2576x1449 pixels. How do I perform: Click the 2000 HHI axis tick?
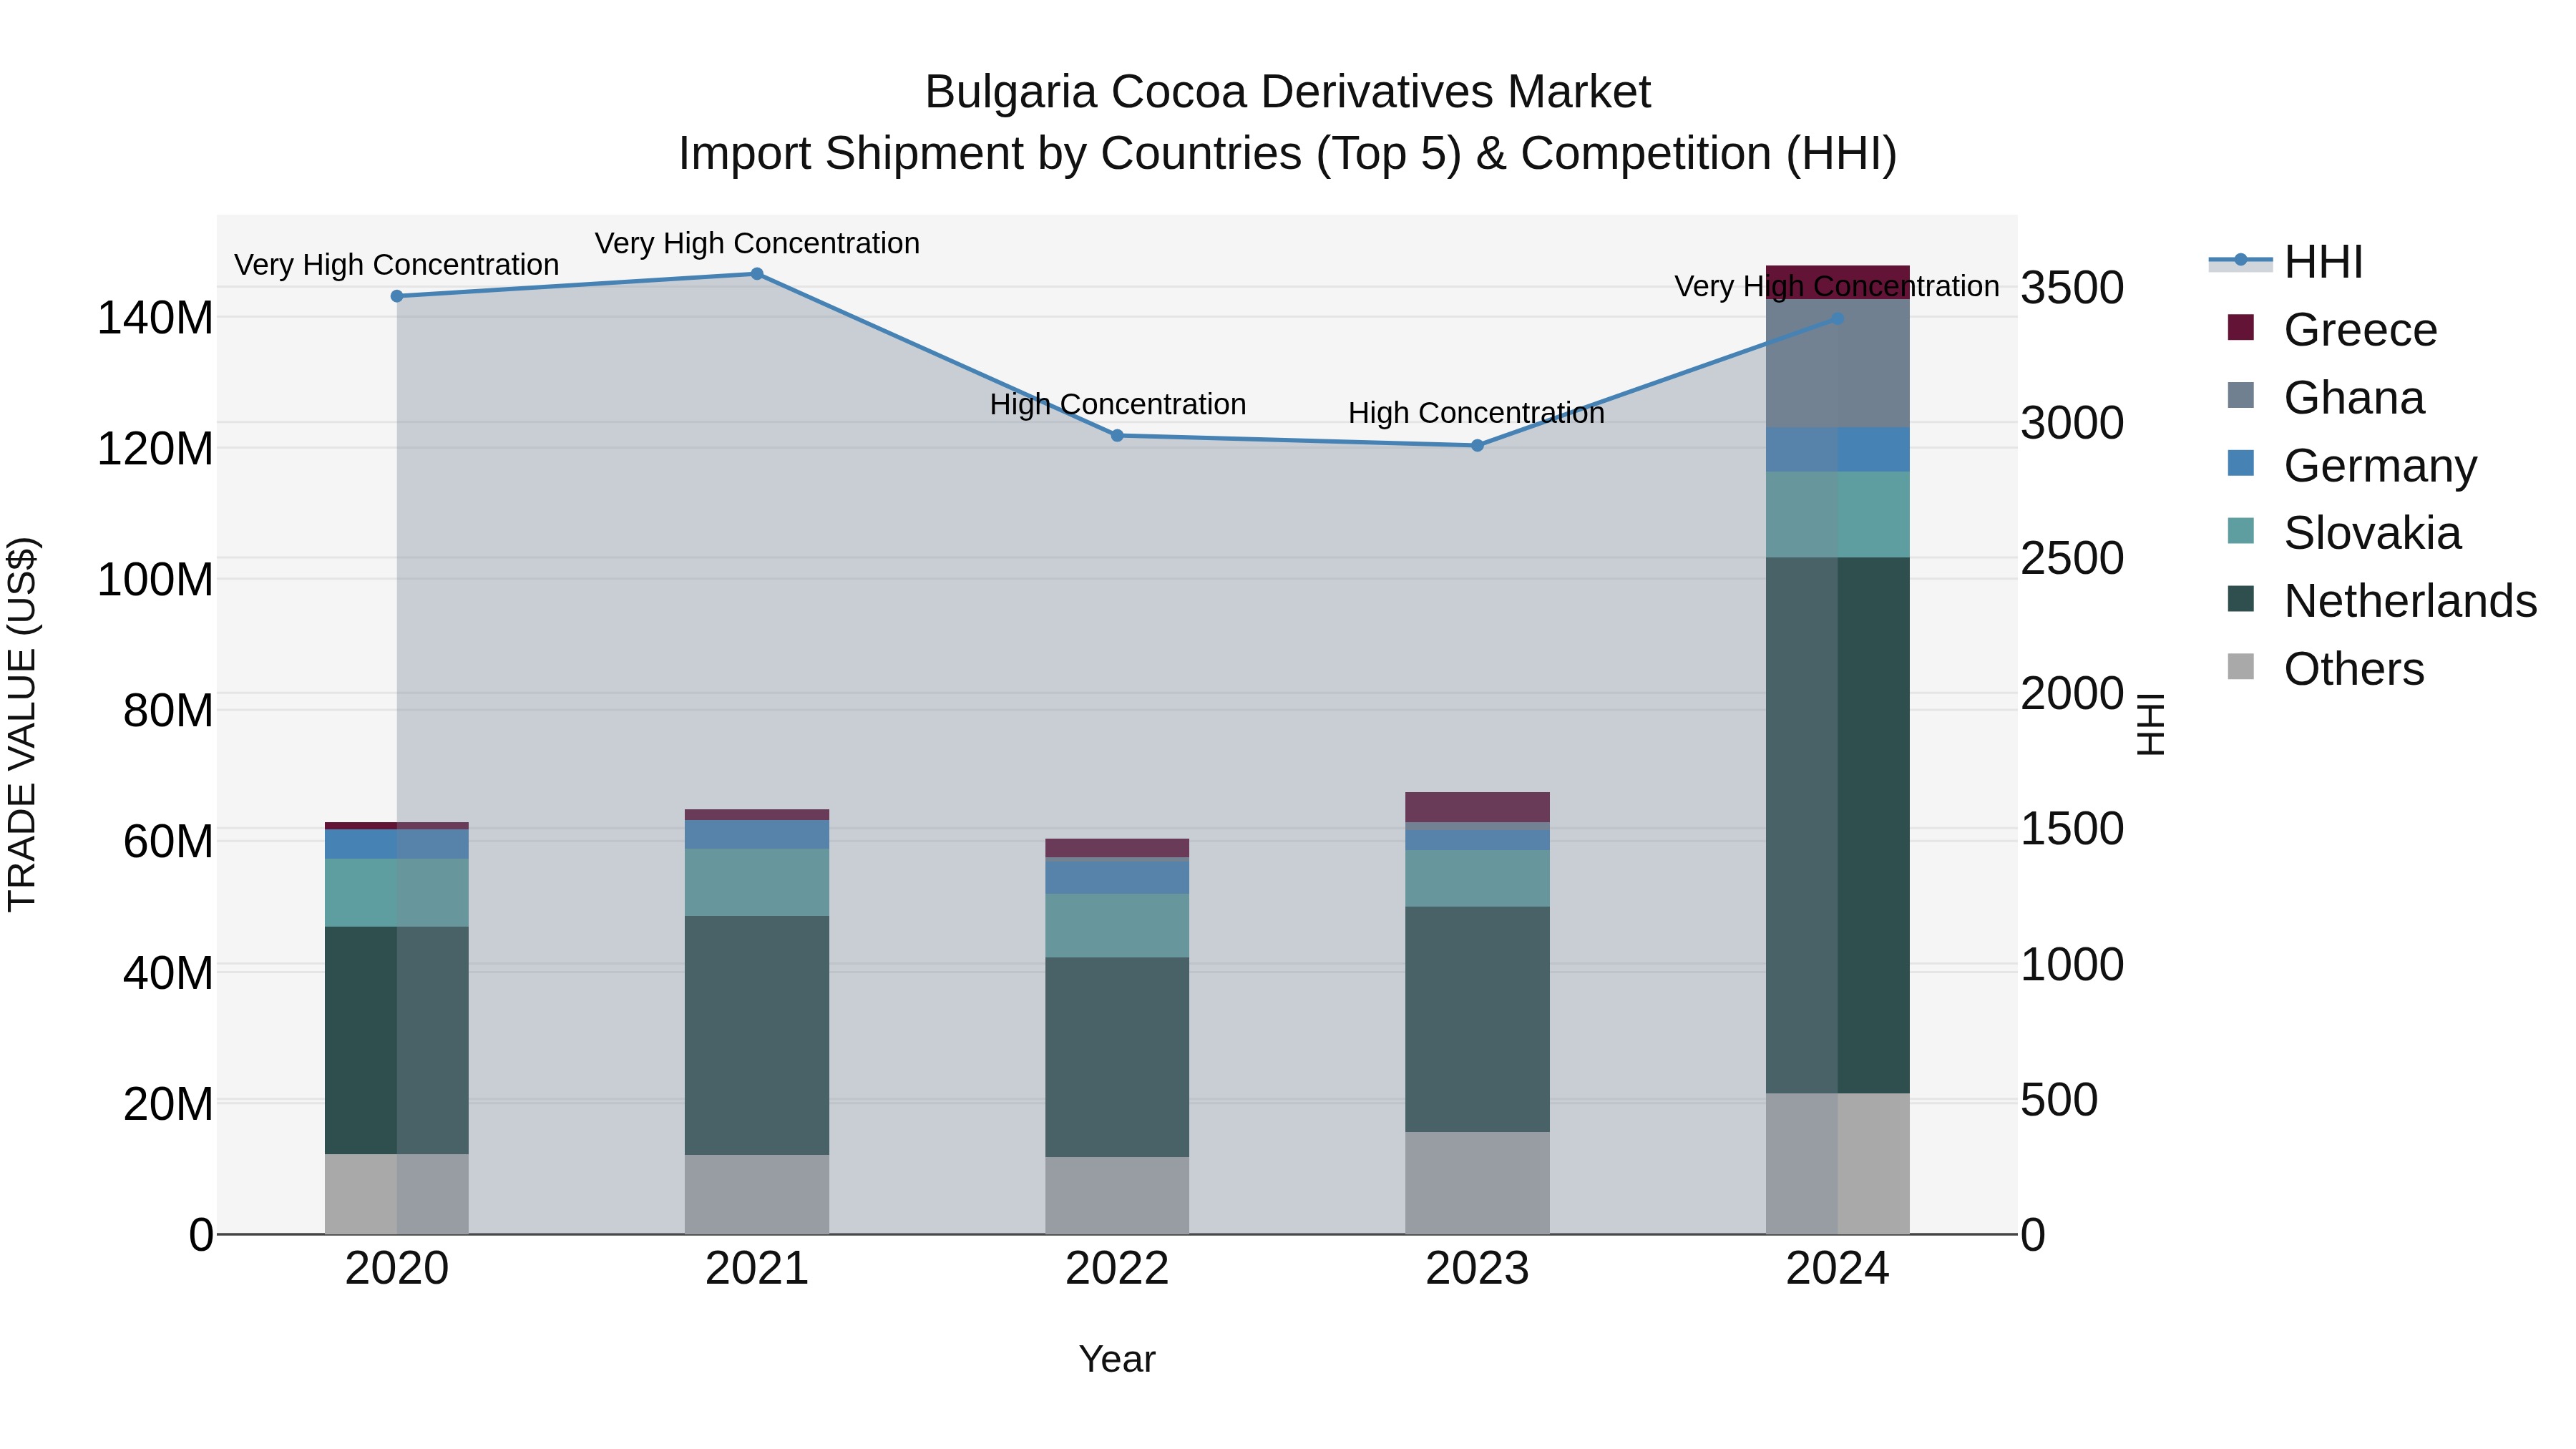pyautogui.click(x=2072, y=694)
